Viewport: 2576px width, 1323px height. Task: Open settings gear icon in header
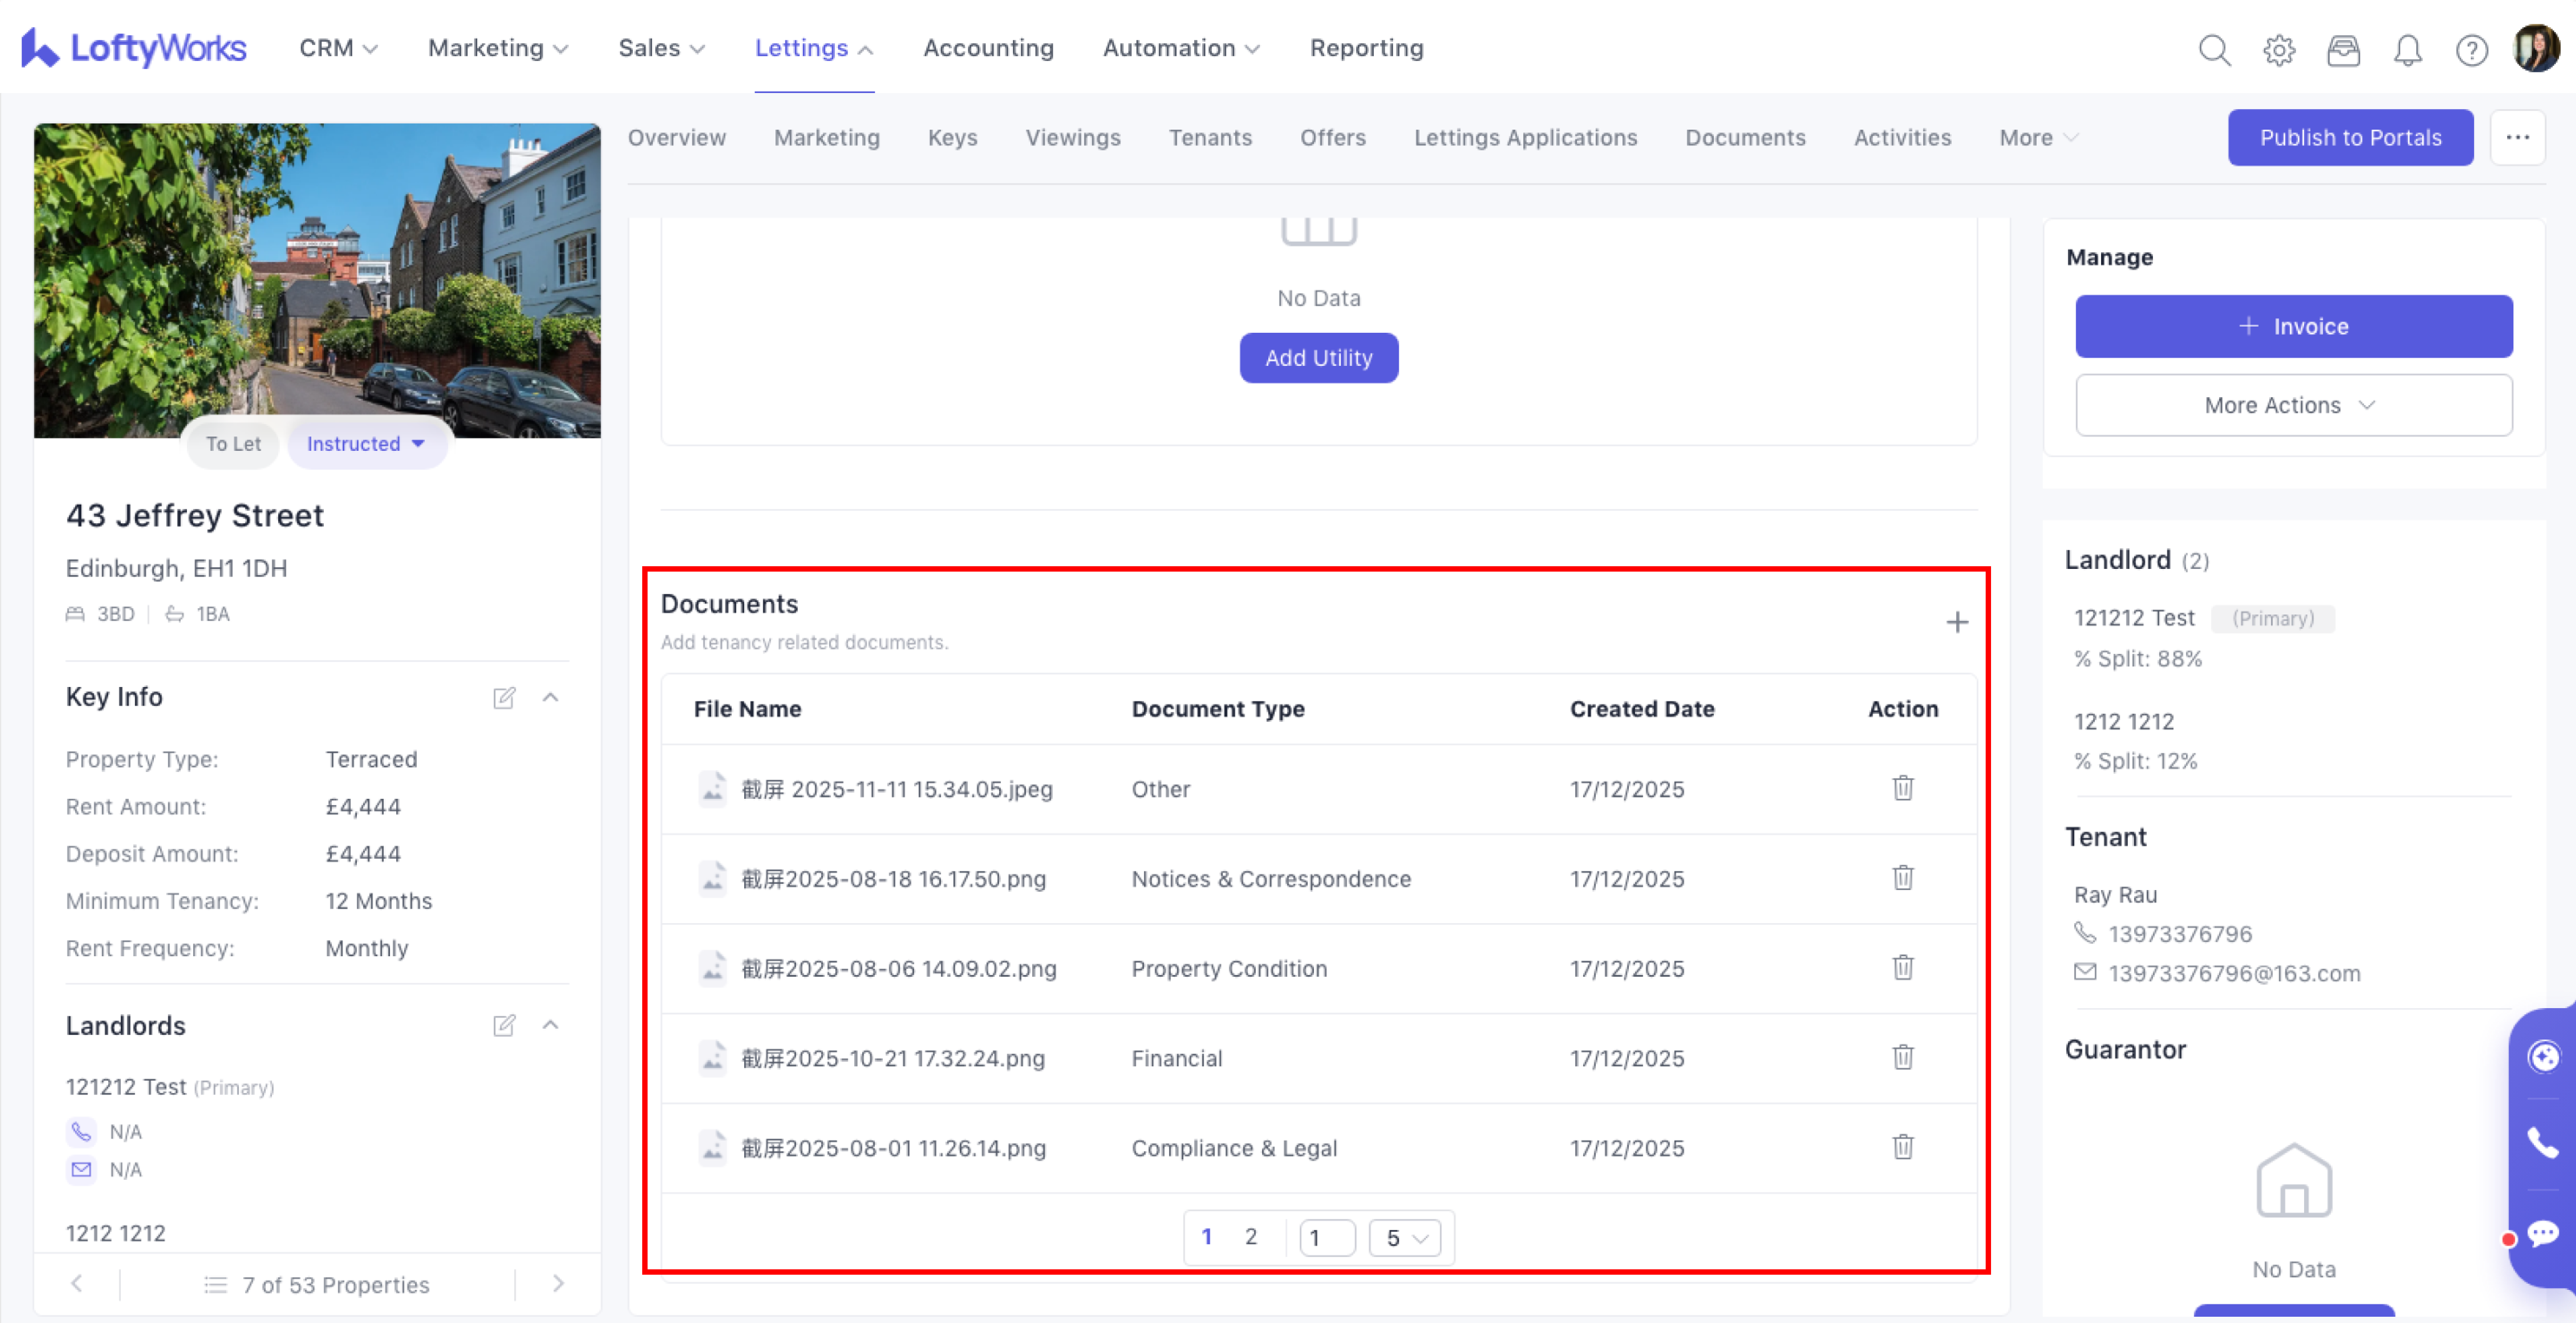2279,49
